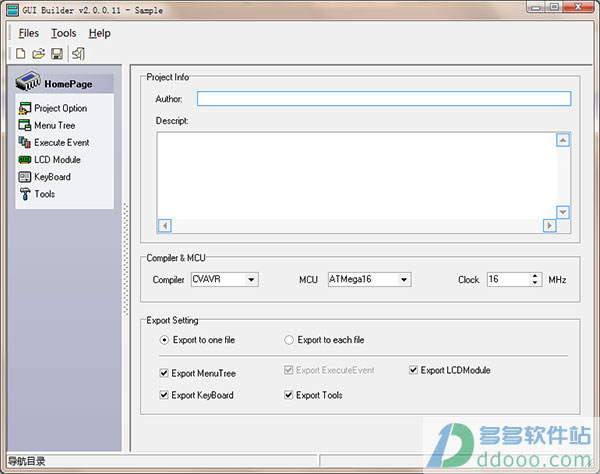Viewport: 600px width, 474px height.
Task: Click the Save floppy disk toolbar icon
Action: [57, 54]
